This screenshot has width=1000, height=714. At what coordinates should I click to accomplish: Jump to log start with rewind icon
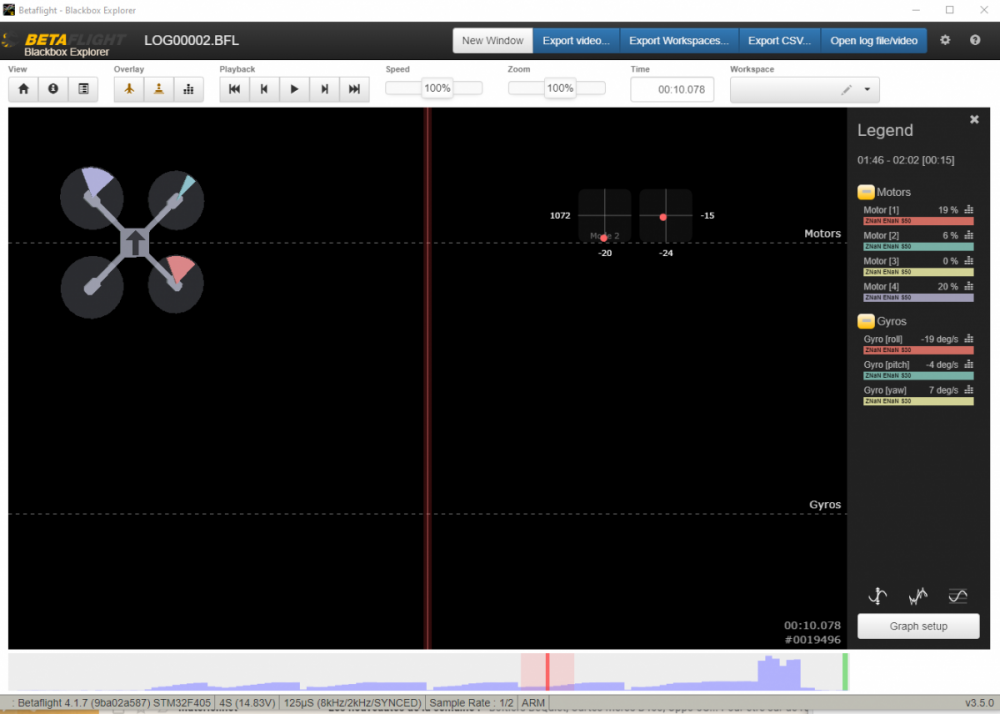(x=234, y=89)
